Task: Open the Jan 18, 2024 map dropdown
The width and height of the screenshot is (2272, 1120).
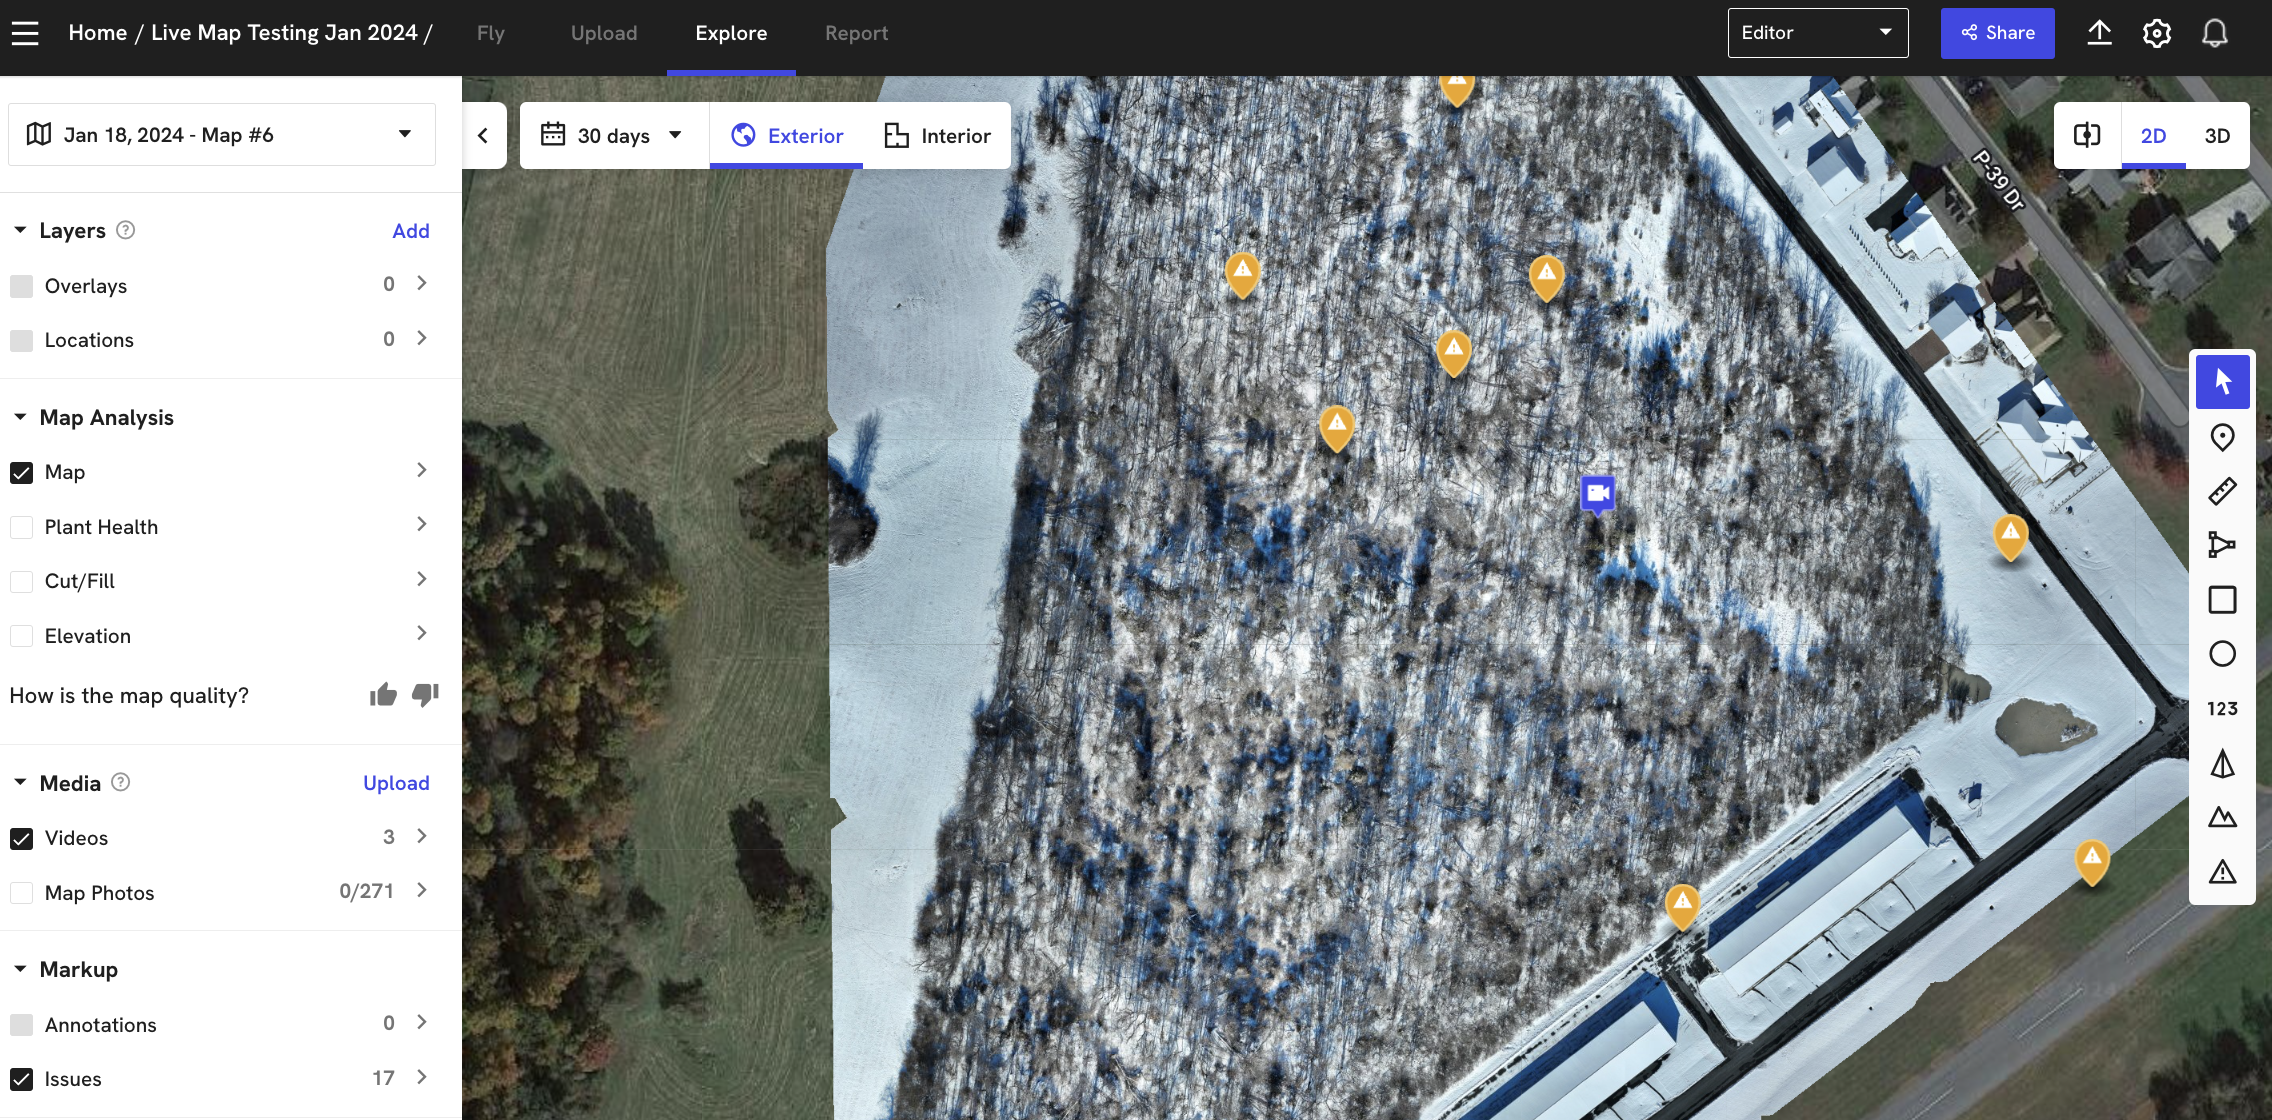Action: click(x=221, y=134)
